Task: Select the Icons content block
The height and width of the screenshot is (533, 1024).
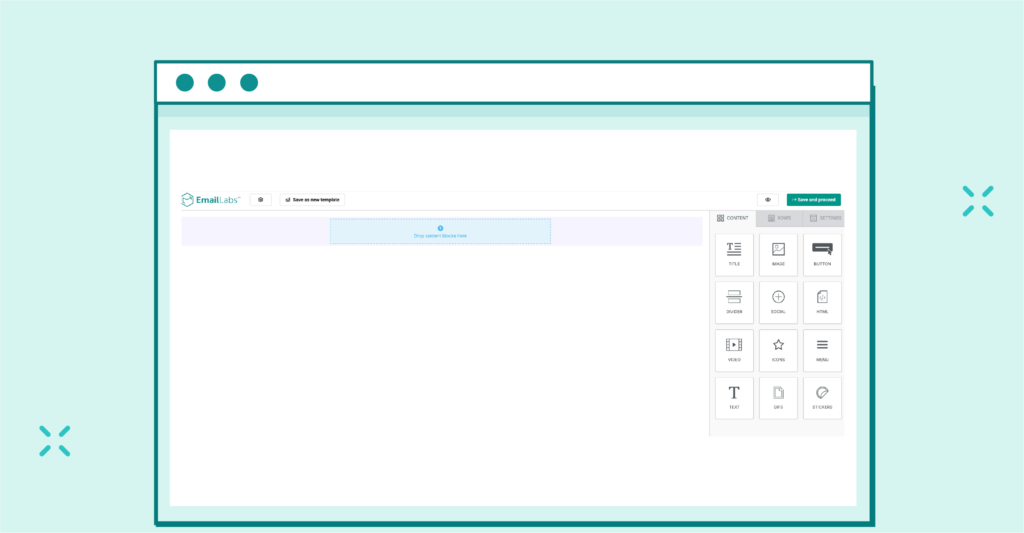Action: pos(778,349)
